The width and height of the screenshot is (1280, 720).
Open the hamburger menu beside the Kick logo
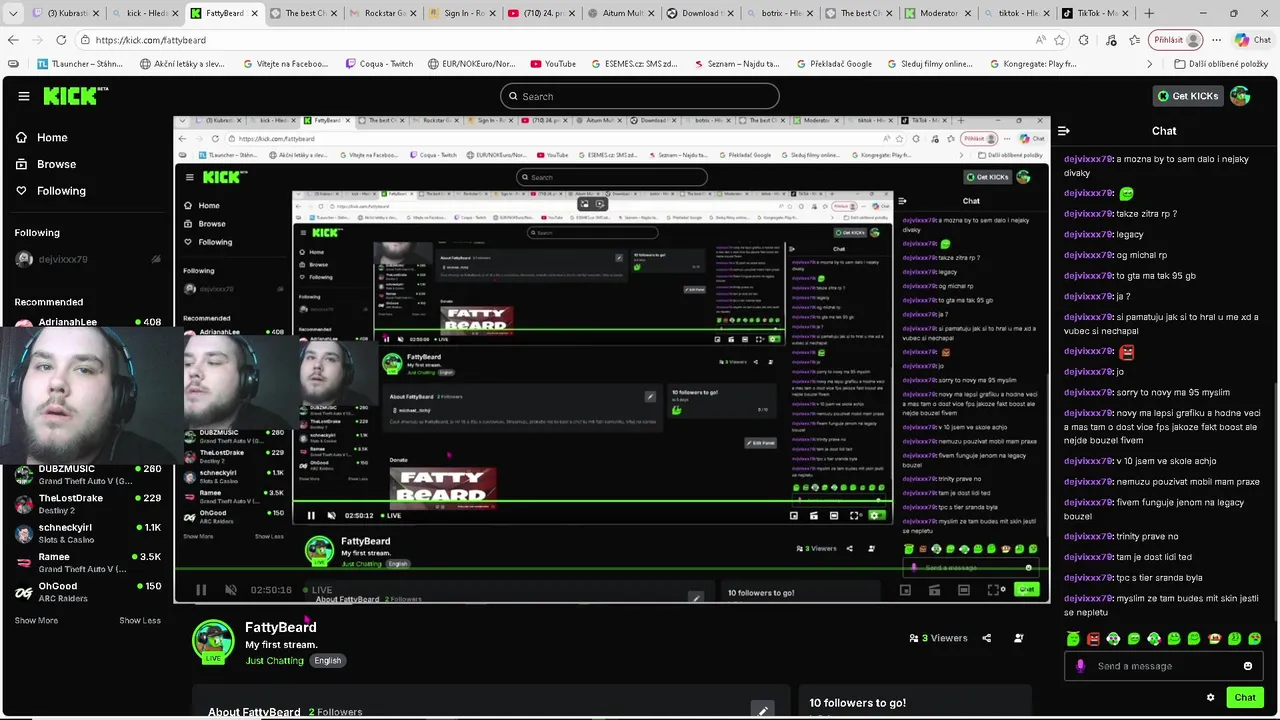point(24,96)
